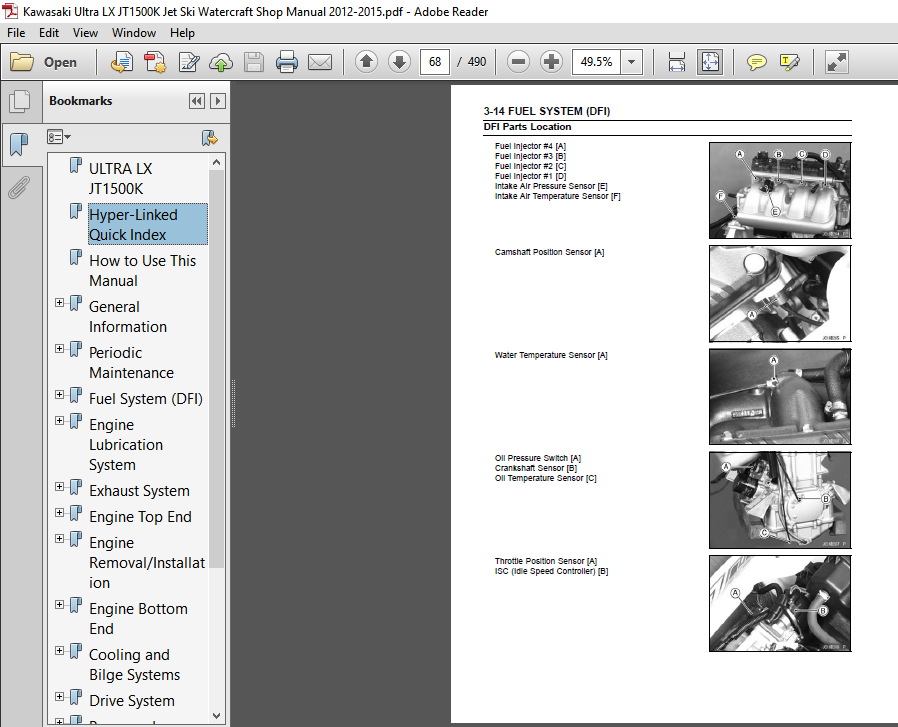The image size is (898, 727).
Task: Click bookmarks scrollbar down arrow
Action: pos(216,716)
